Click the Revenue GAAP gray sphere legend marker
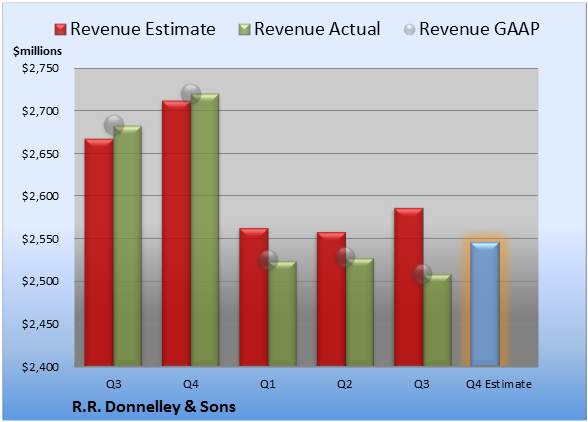 [x=410, y=30]
